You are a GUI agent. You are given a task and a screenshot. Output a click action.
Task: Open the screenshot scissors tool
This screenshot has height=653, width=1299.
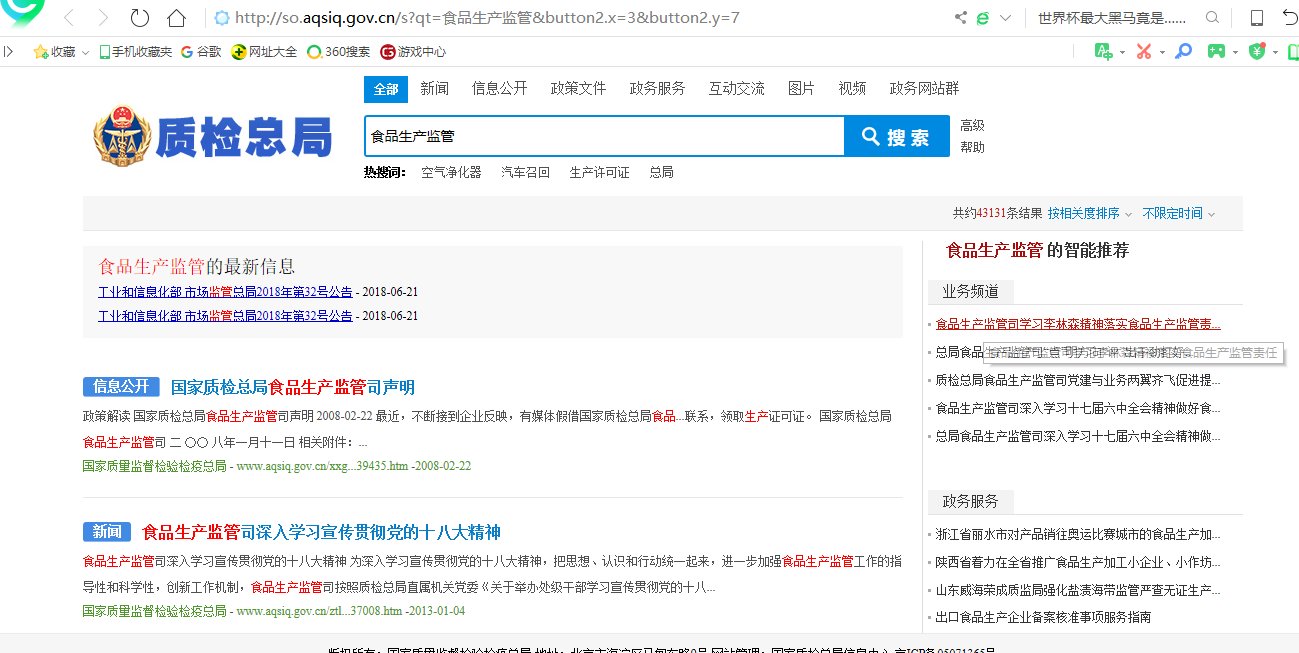tap(1144, 50)
